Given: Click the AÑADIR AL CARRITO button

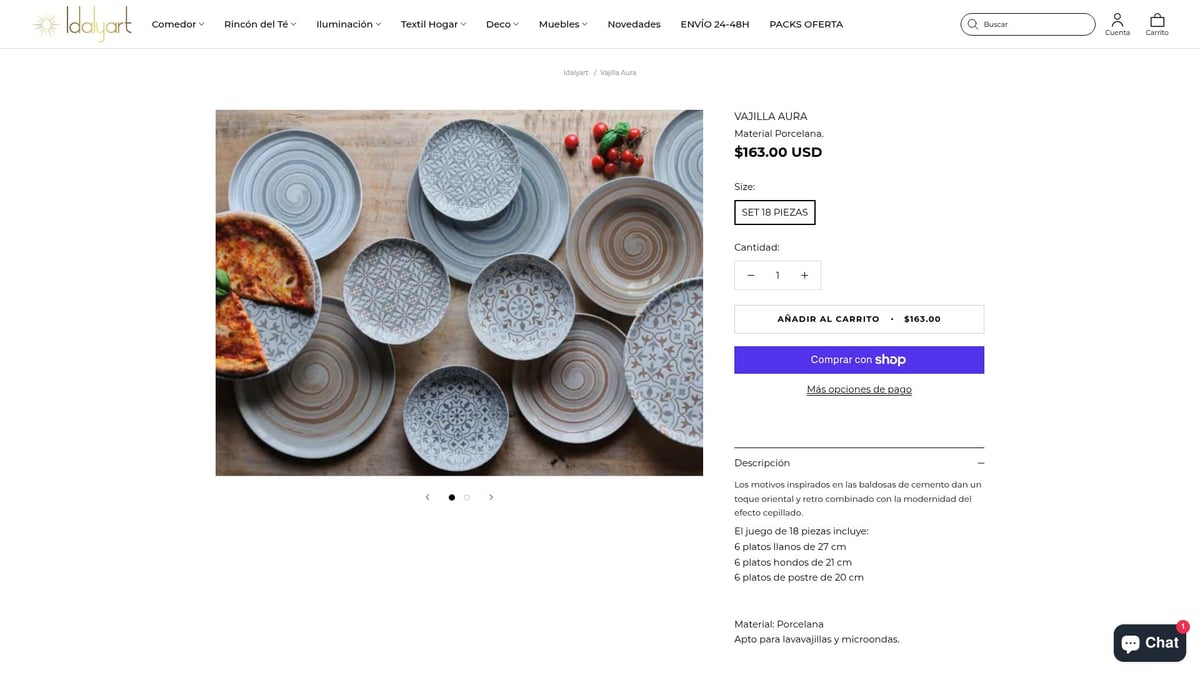Looking at the screenshot, I should tap(859, 318).
